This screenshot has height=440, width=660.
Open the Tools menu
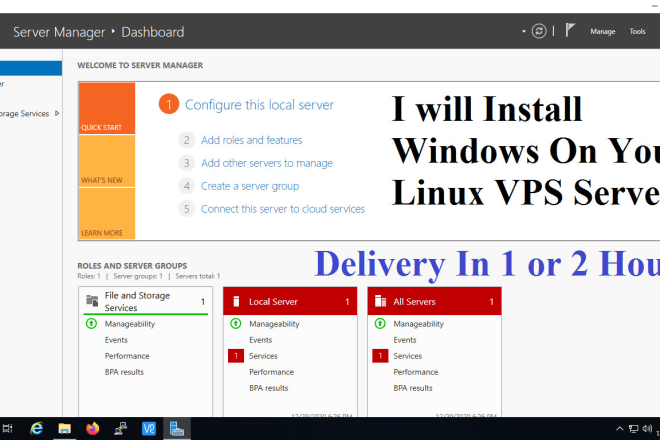pos(637,32)
